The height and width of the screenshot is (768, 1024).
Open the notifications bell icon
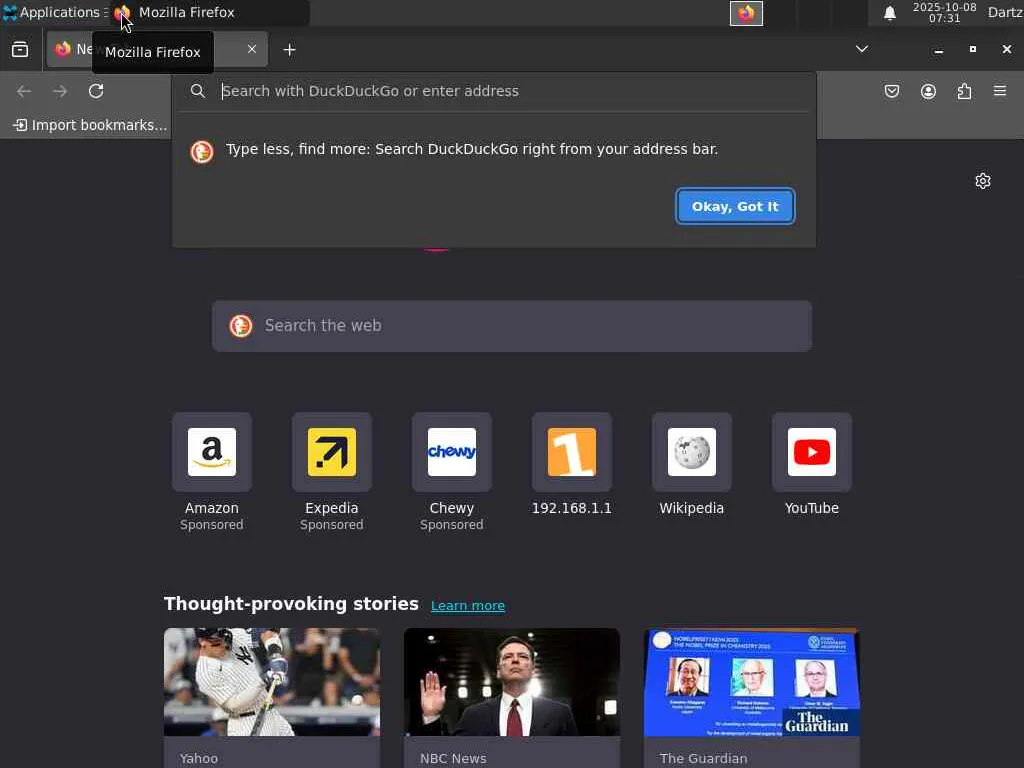[x=889, y=13]
